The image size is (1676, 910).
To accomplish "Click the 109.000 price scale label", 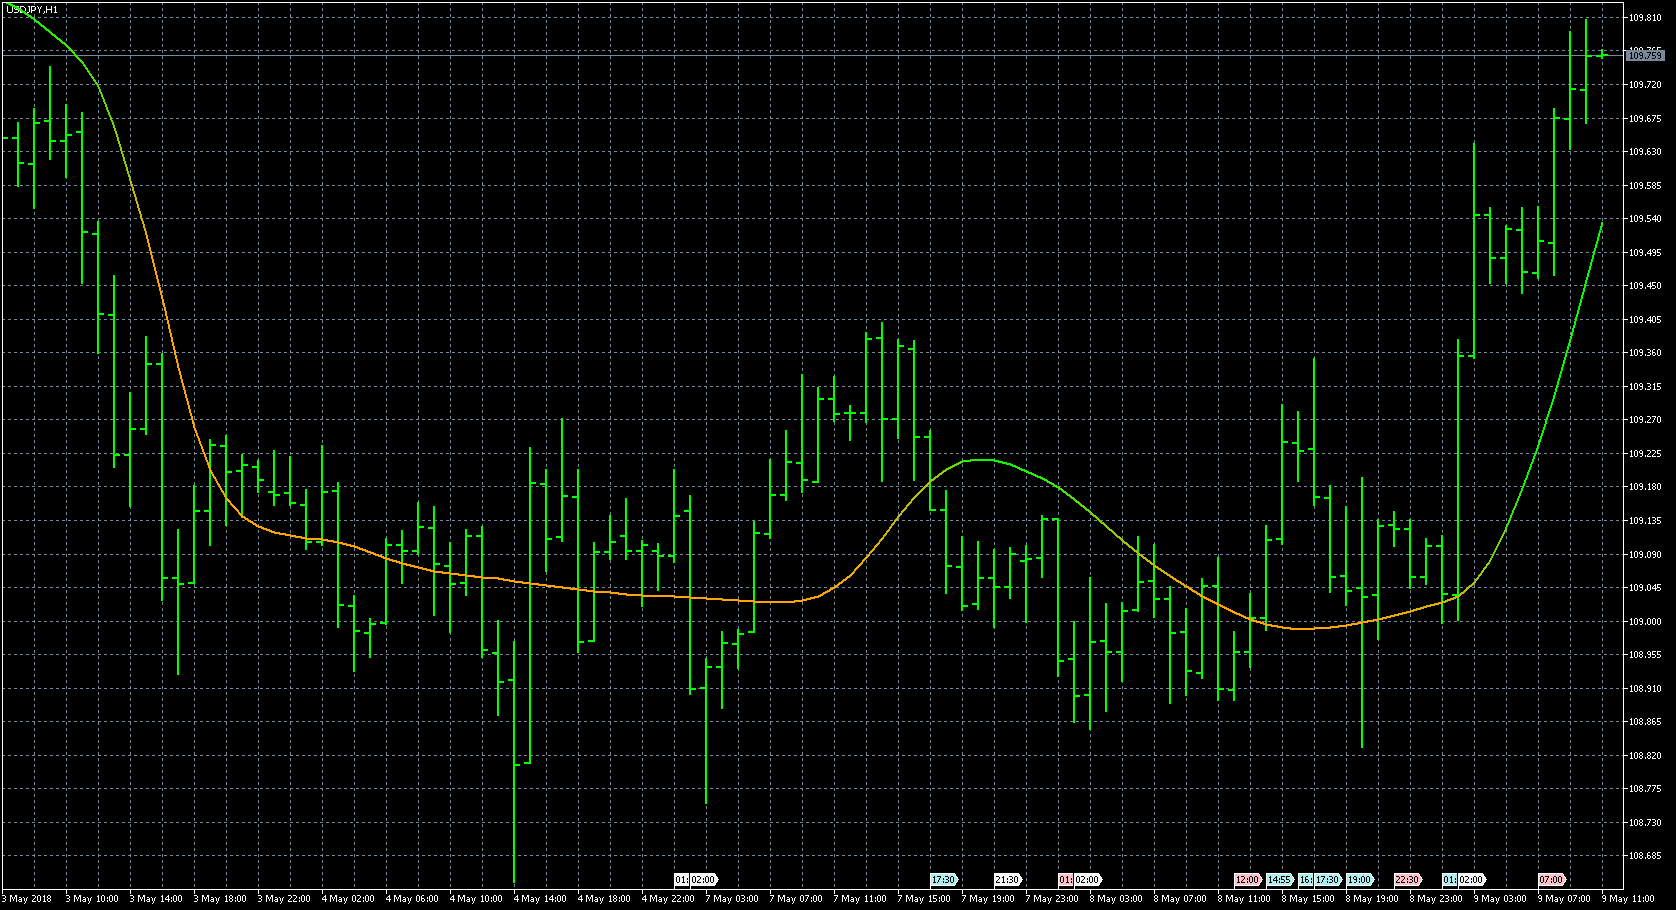I will [x=1645, y=622].
